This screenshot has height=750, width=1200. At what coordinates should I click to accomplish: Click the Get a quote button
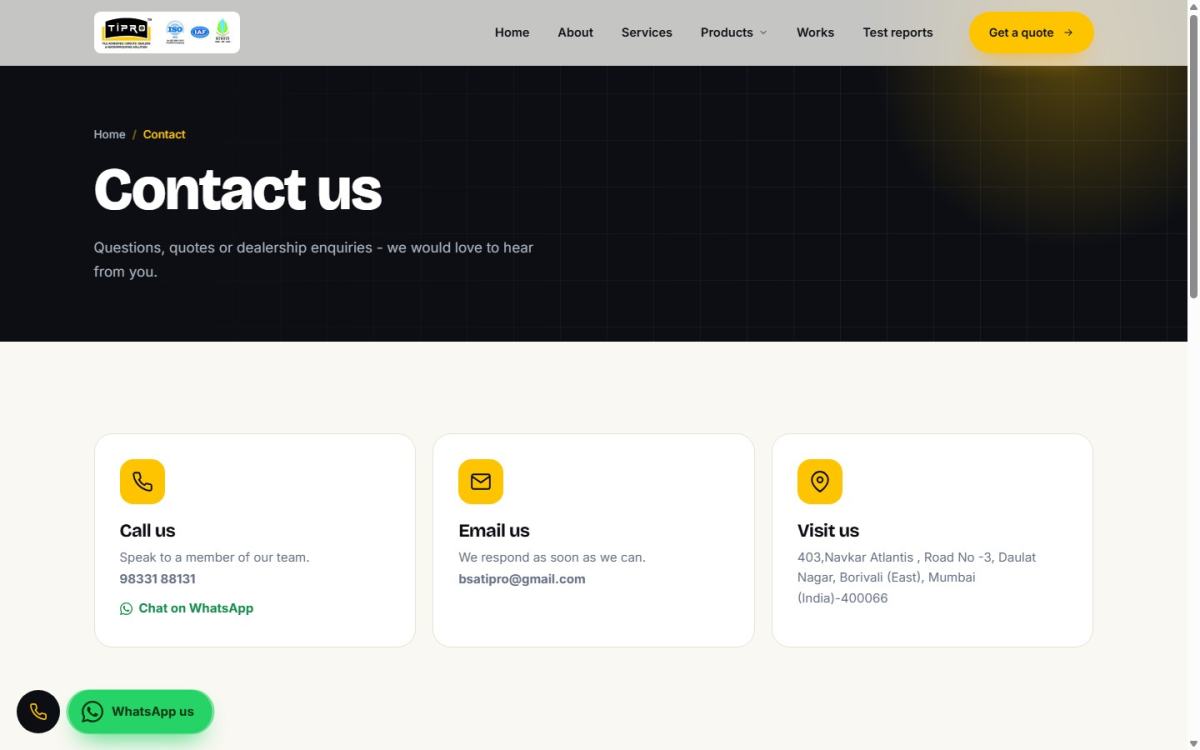pos(1031,33)
